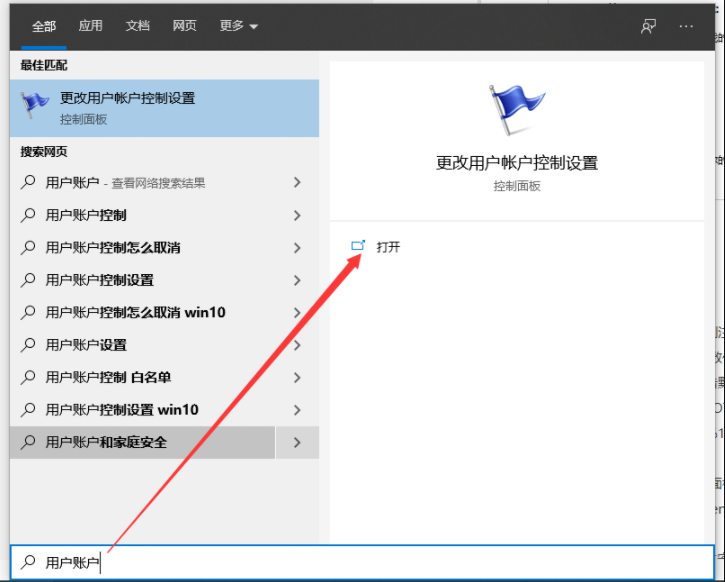Click the 用户账户 search input field
The width and height of the screenshot is (725, 582).
[x=360, y=563]
